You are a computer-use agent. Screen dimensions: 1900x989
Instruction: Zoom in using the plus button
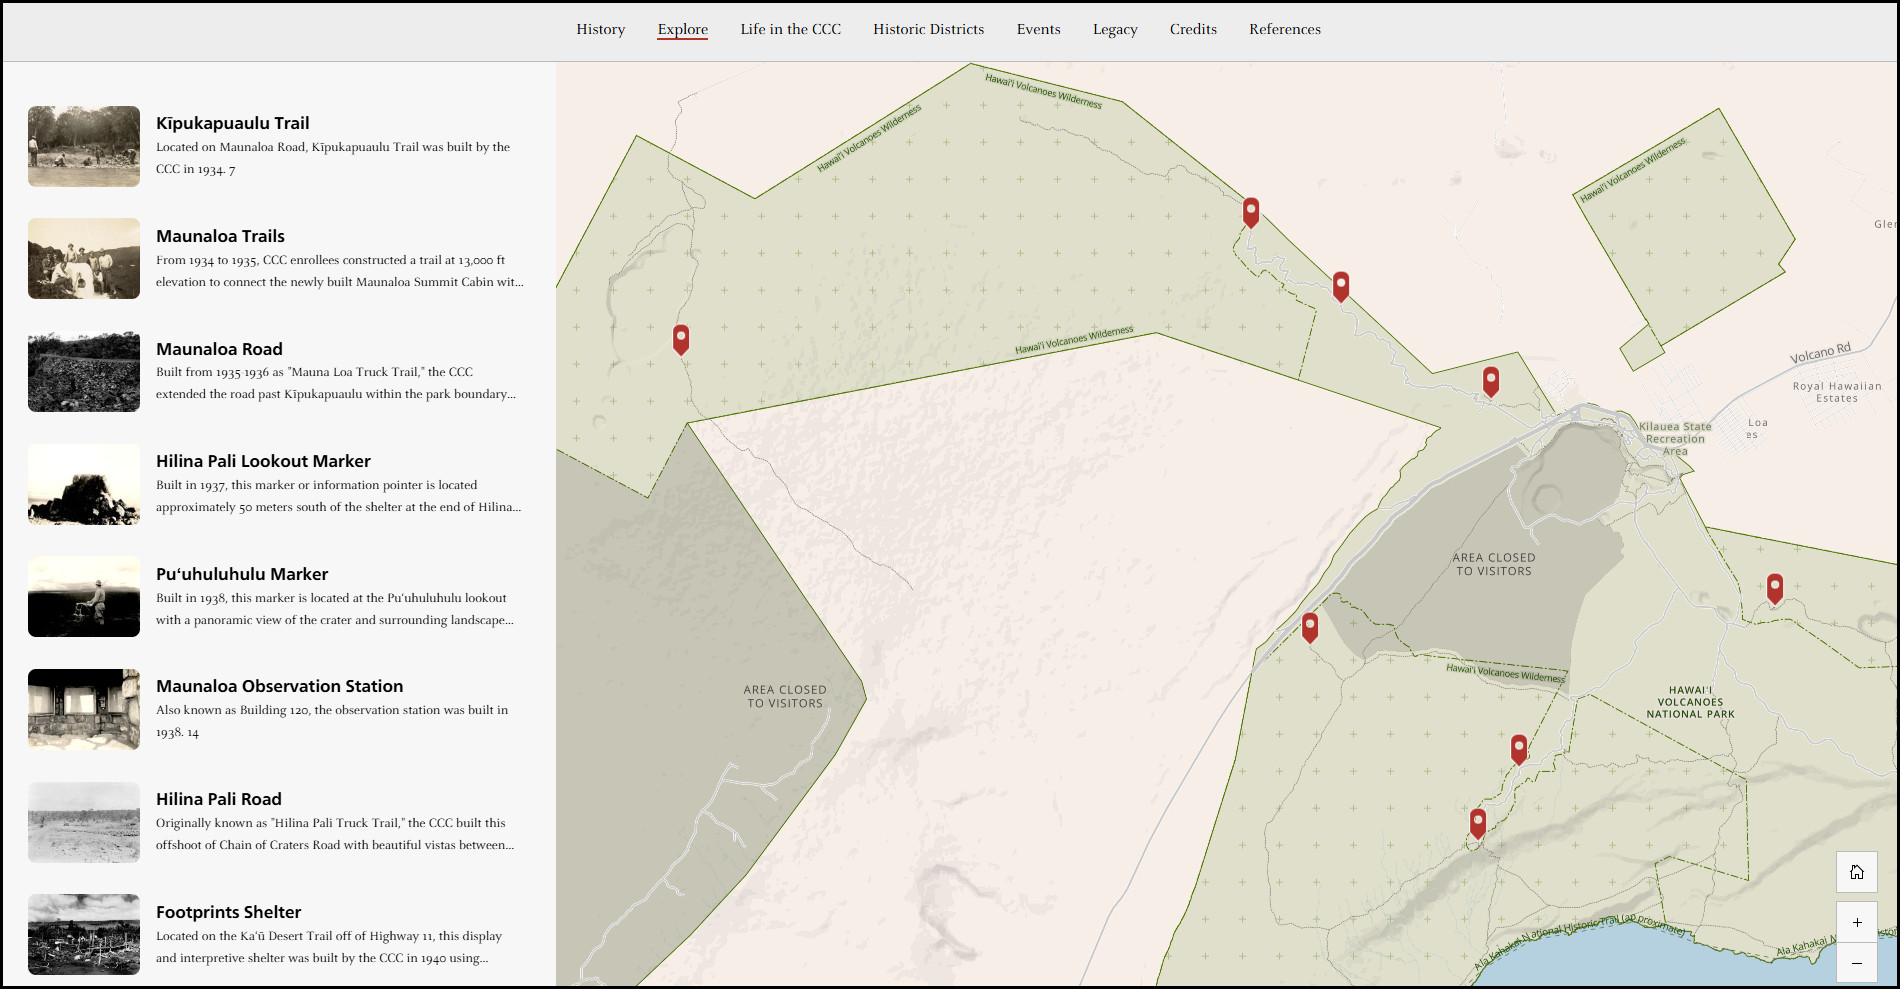point(1856,922)
